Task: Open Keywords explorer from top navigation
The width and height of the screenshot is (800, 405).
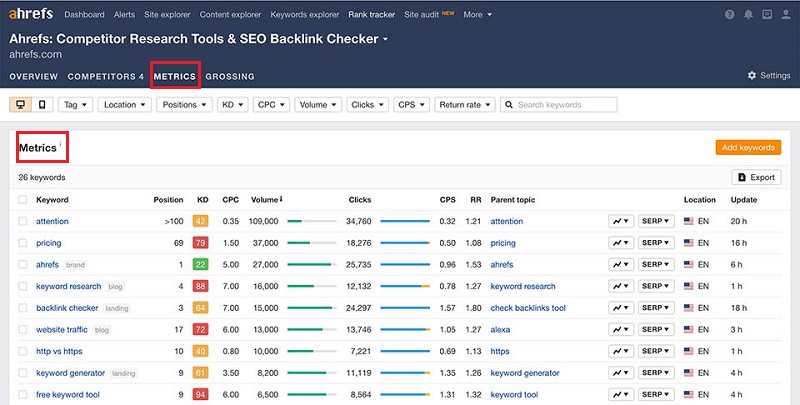Action: (x=305, y=15)
